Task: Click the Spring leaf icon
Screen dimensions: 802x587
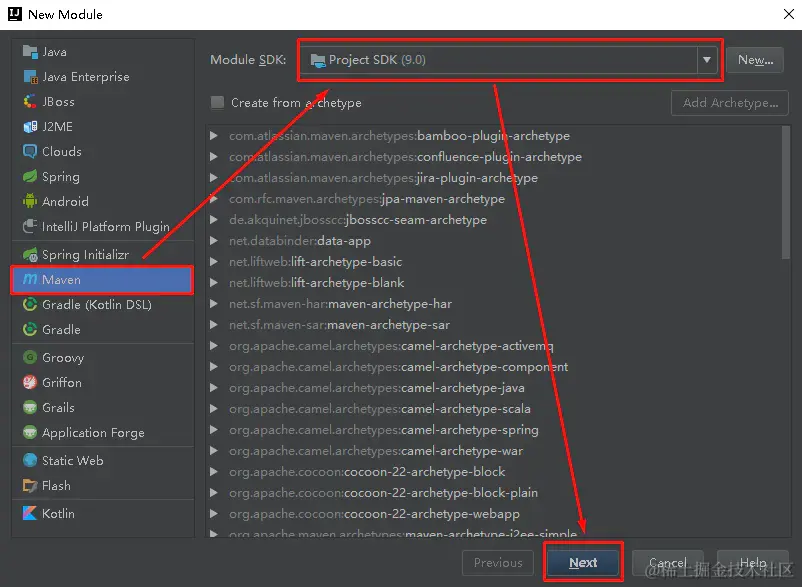Action: [x=30, y=176]
